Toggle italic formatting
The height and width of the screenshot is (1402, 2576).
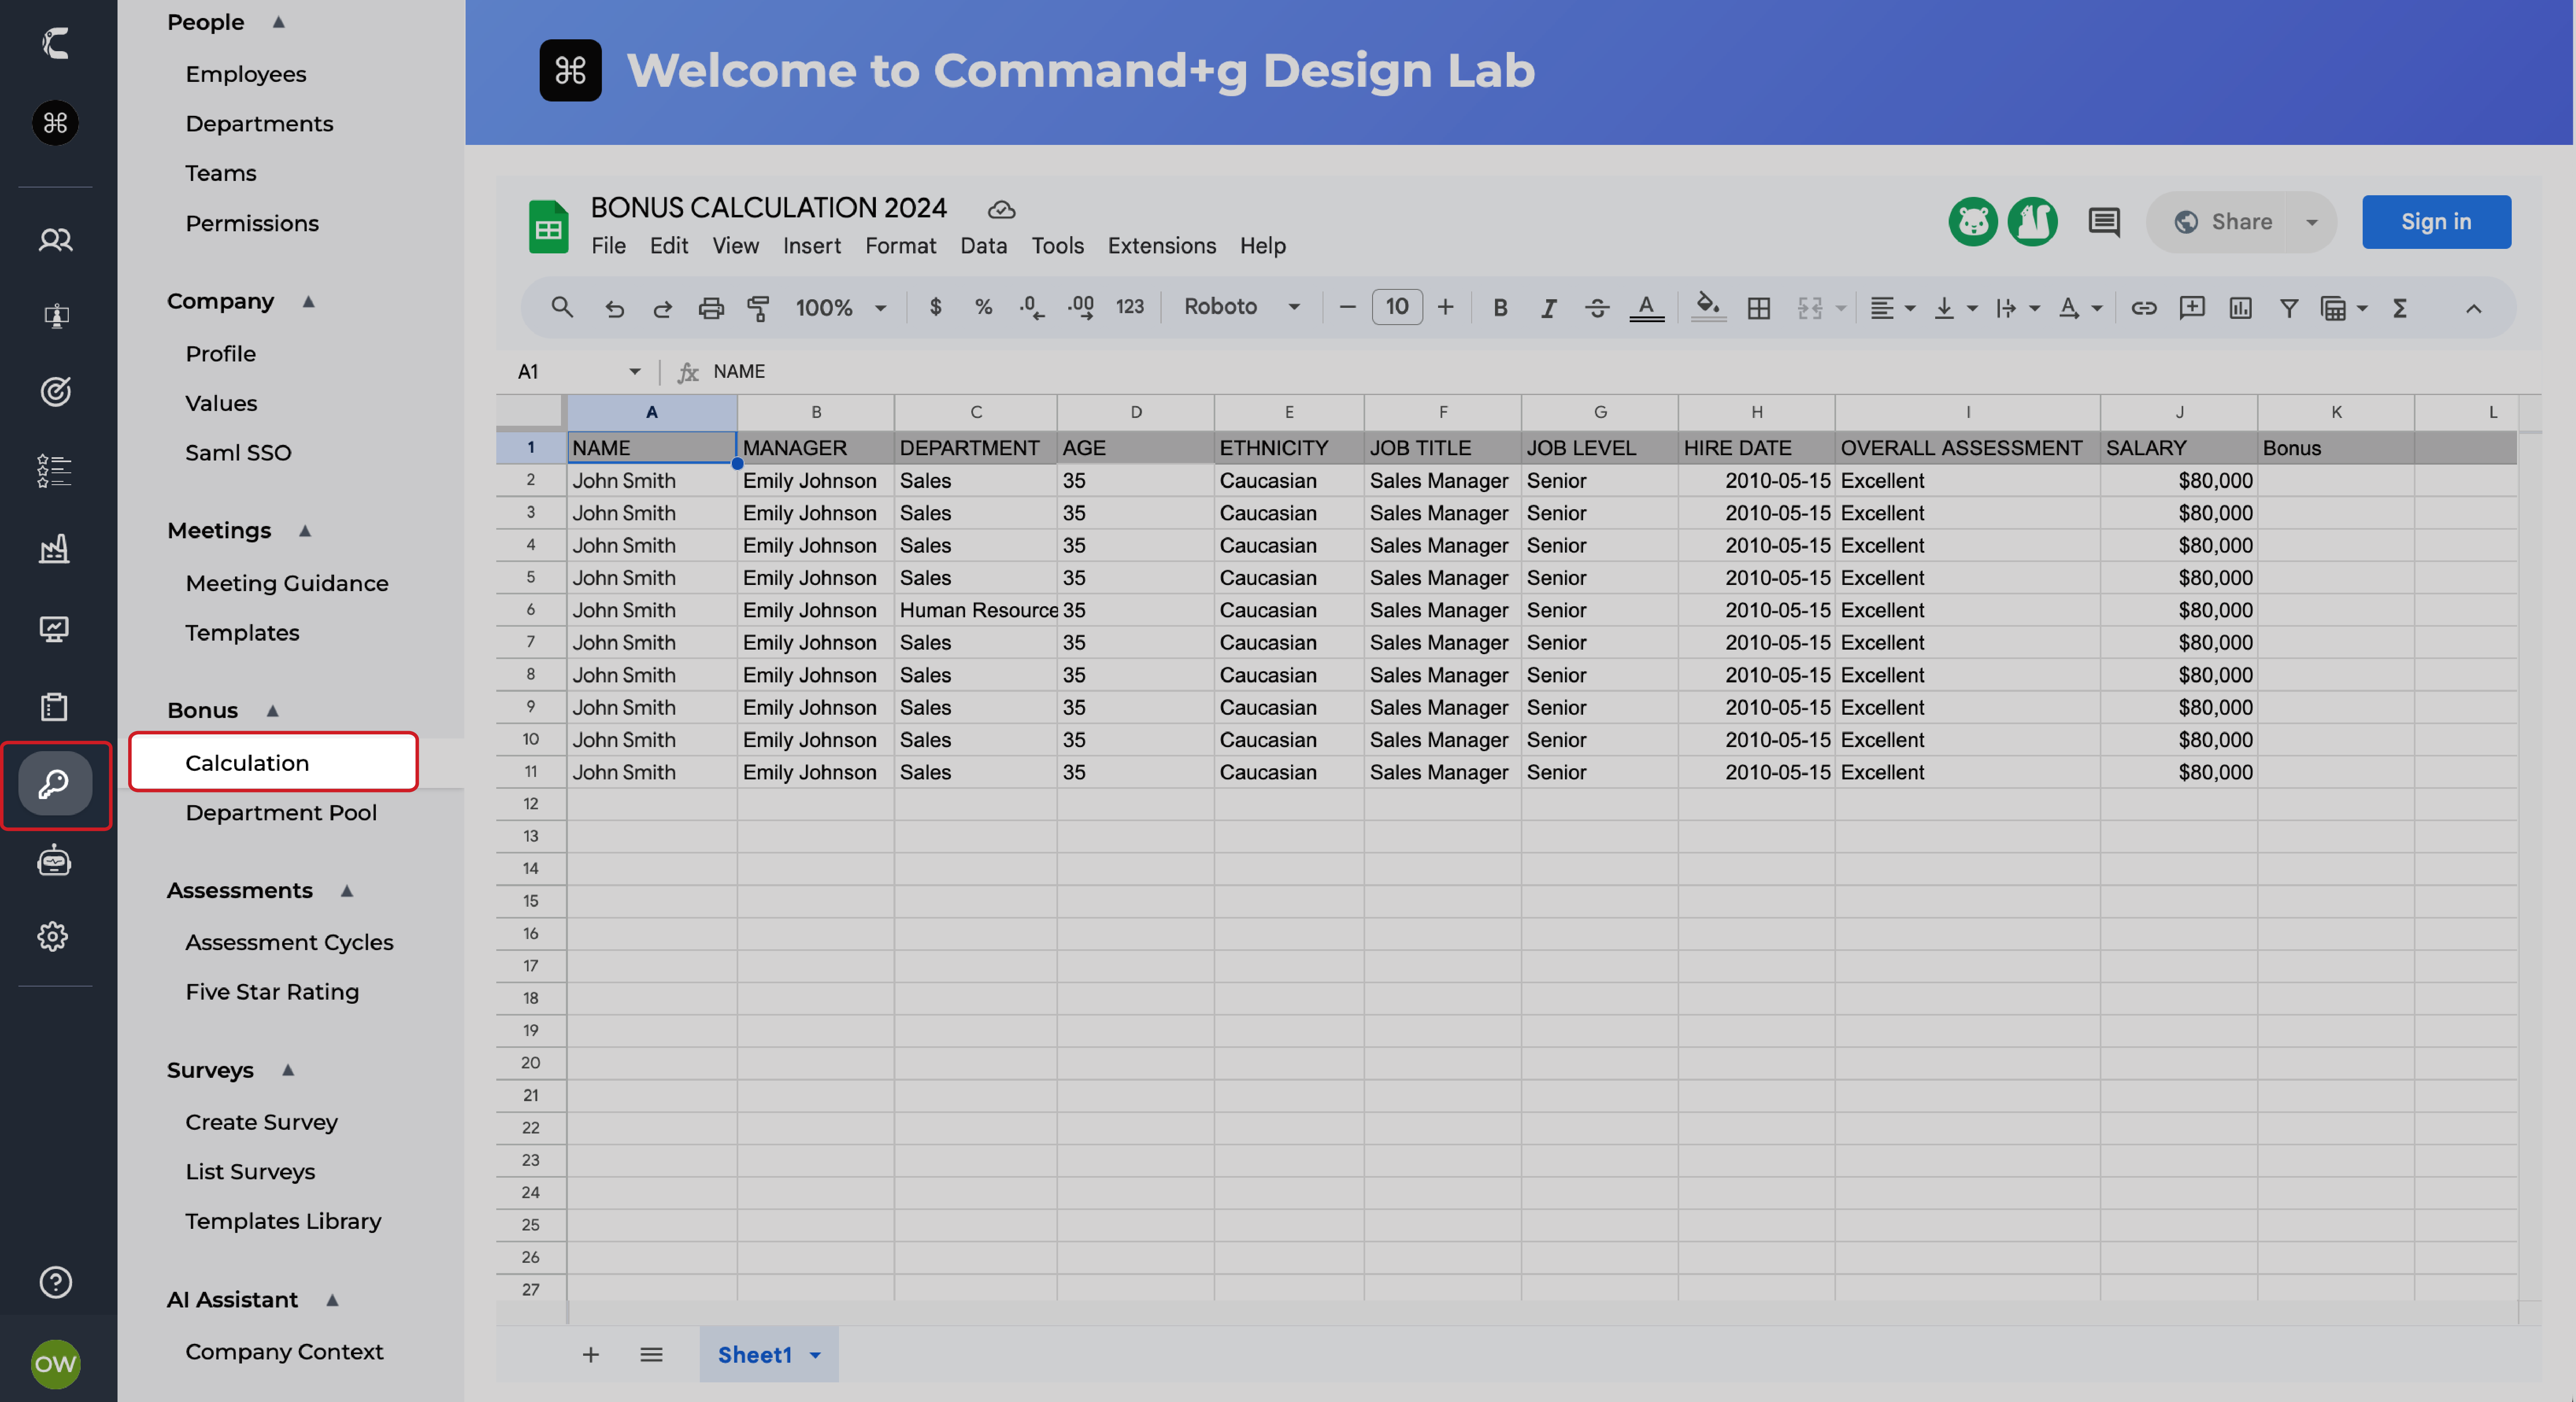click(1548, 308)
